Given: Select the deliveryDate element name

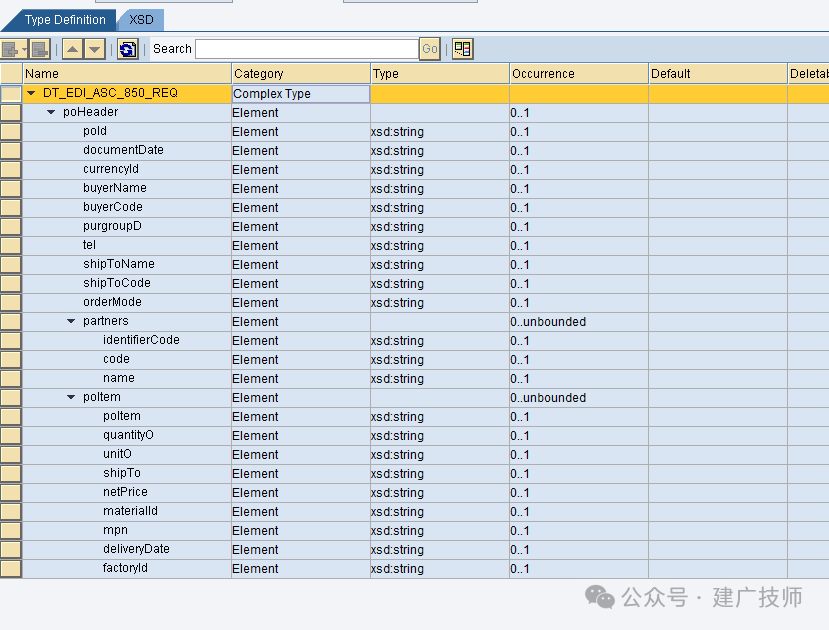Looking at the screenshot, I should (136, 549).
